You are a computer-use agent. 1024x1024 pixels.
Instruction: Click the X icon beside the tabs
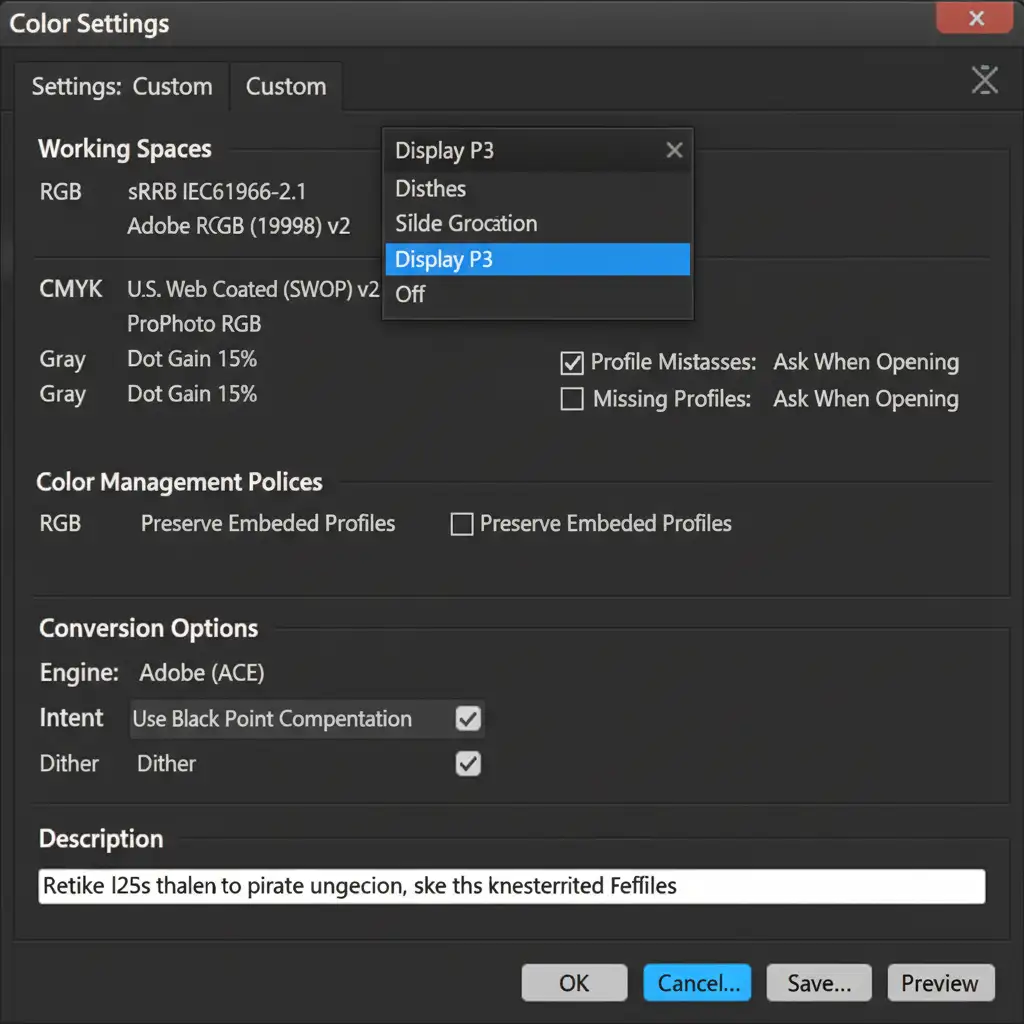tap(984, 80)
